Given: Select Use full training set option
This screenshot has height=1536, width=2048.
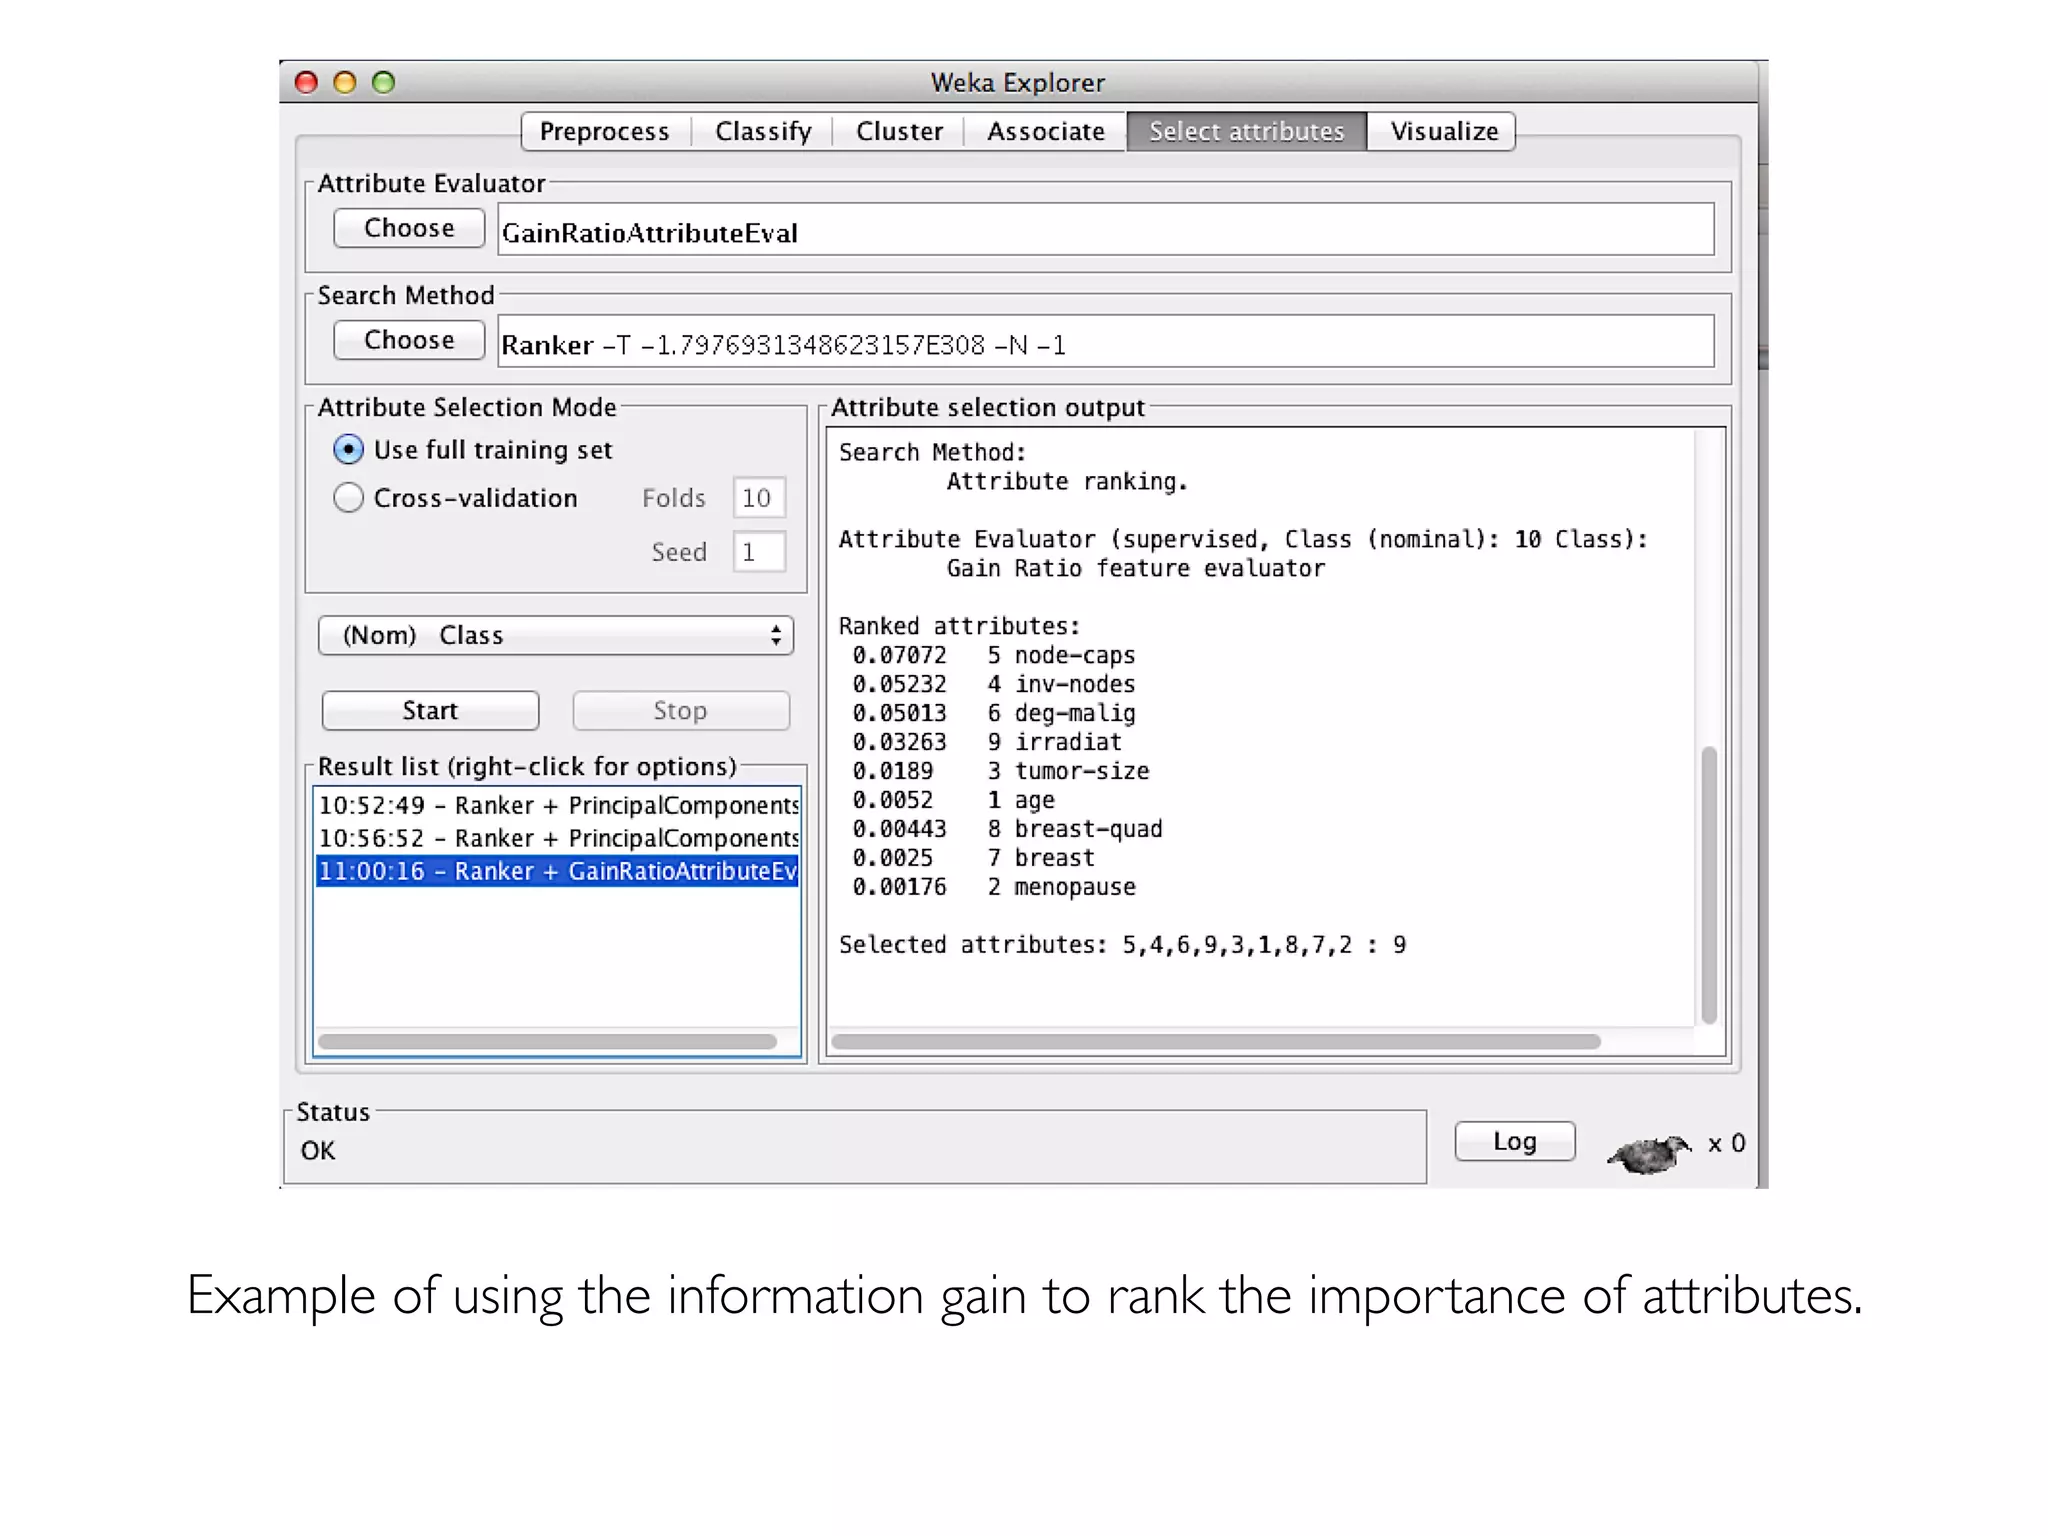Looking at the screenshot, I should pos(348,450).
